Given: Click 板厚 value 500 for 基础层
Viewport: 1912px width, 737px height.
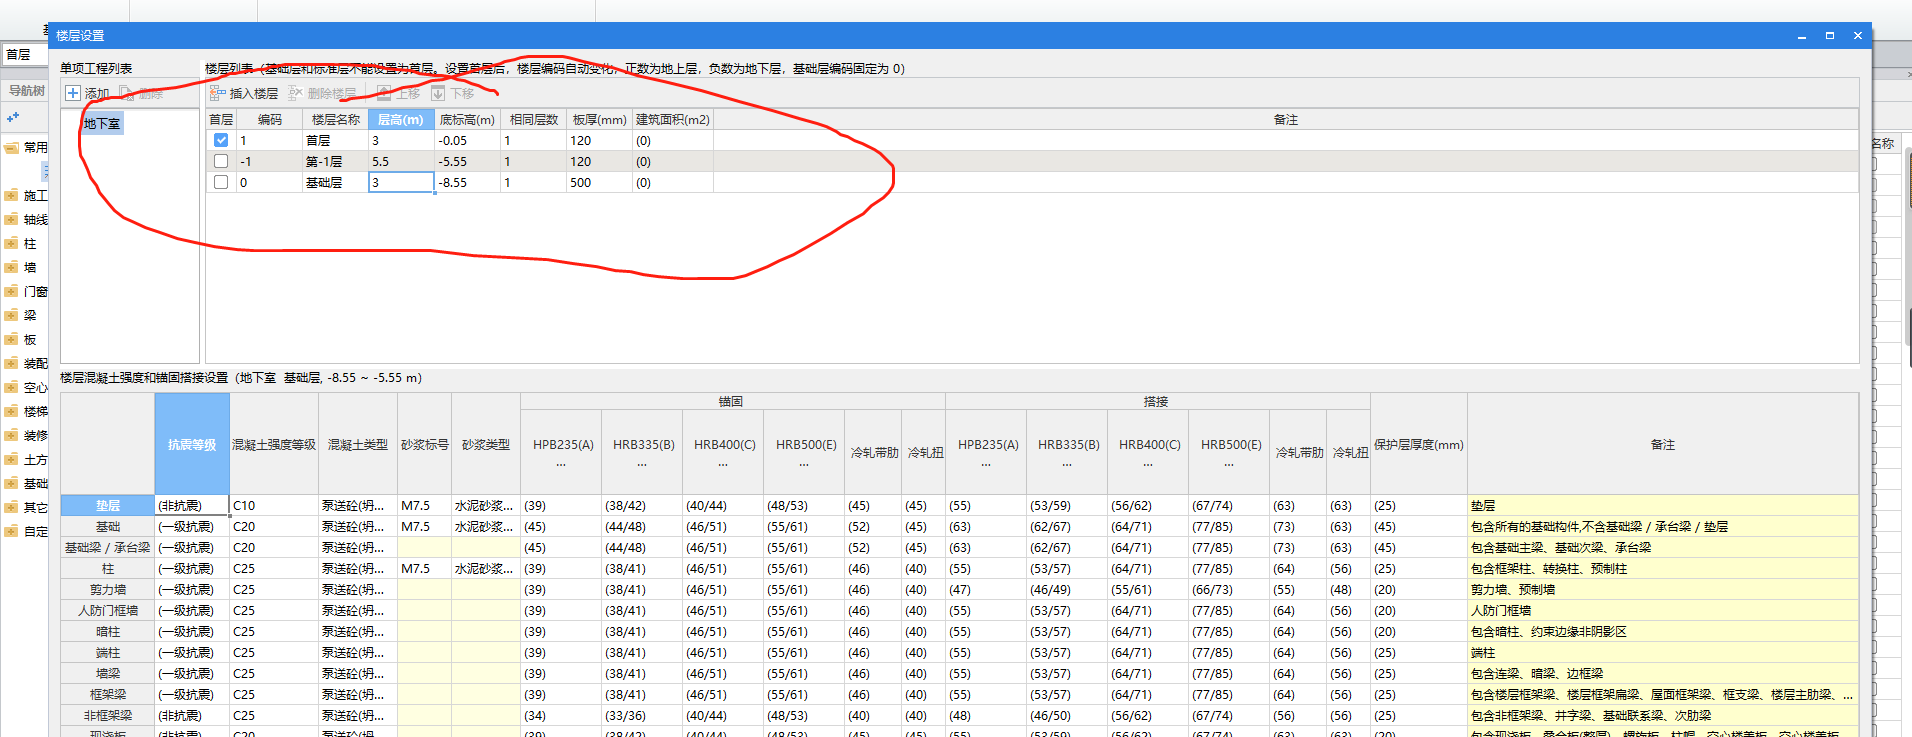Looking at the screenshot, I should [599, 182].
